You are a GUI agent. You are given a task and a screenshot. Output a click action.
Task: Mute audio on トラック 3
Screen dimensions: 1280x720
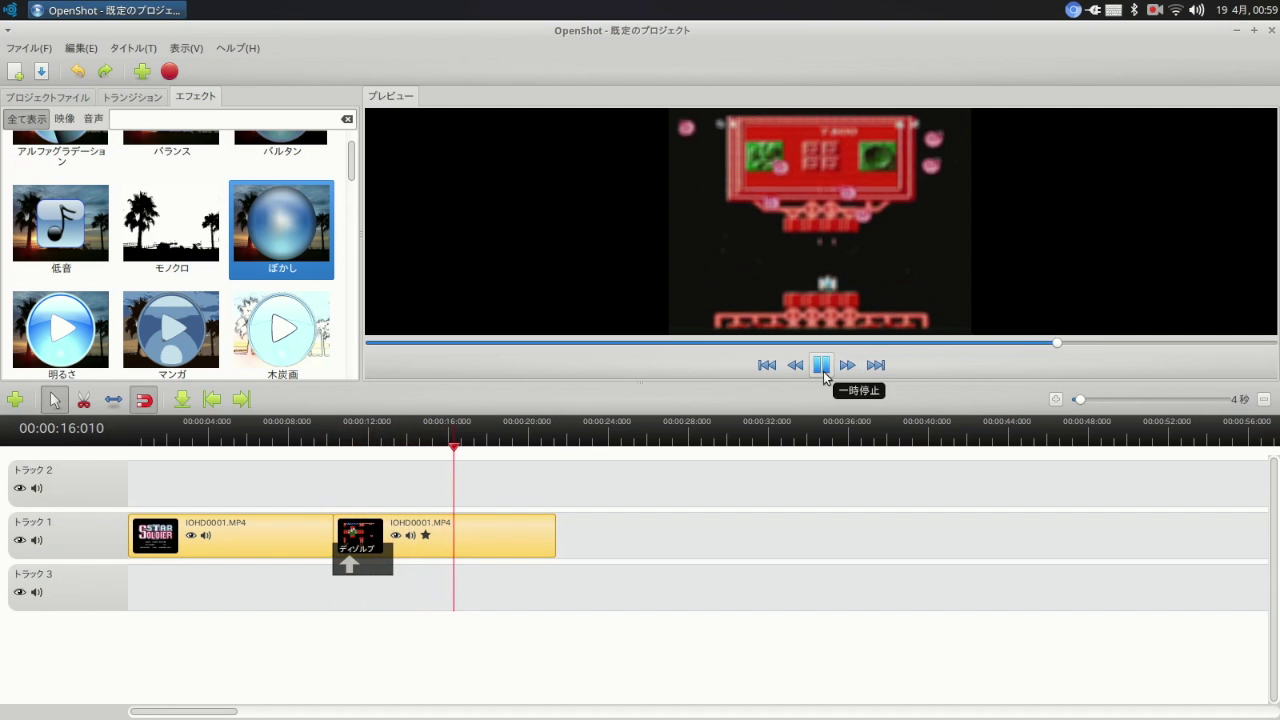pos(37,593)
